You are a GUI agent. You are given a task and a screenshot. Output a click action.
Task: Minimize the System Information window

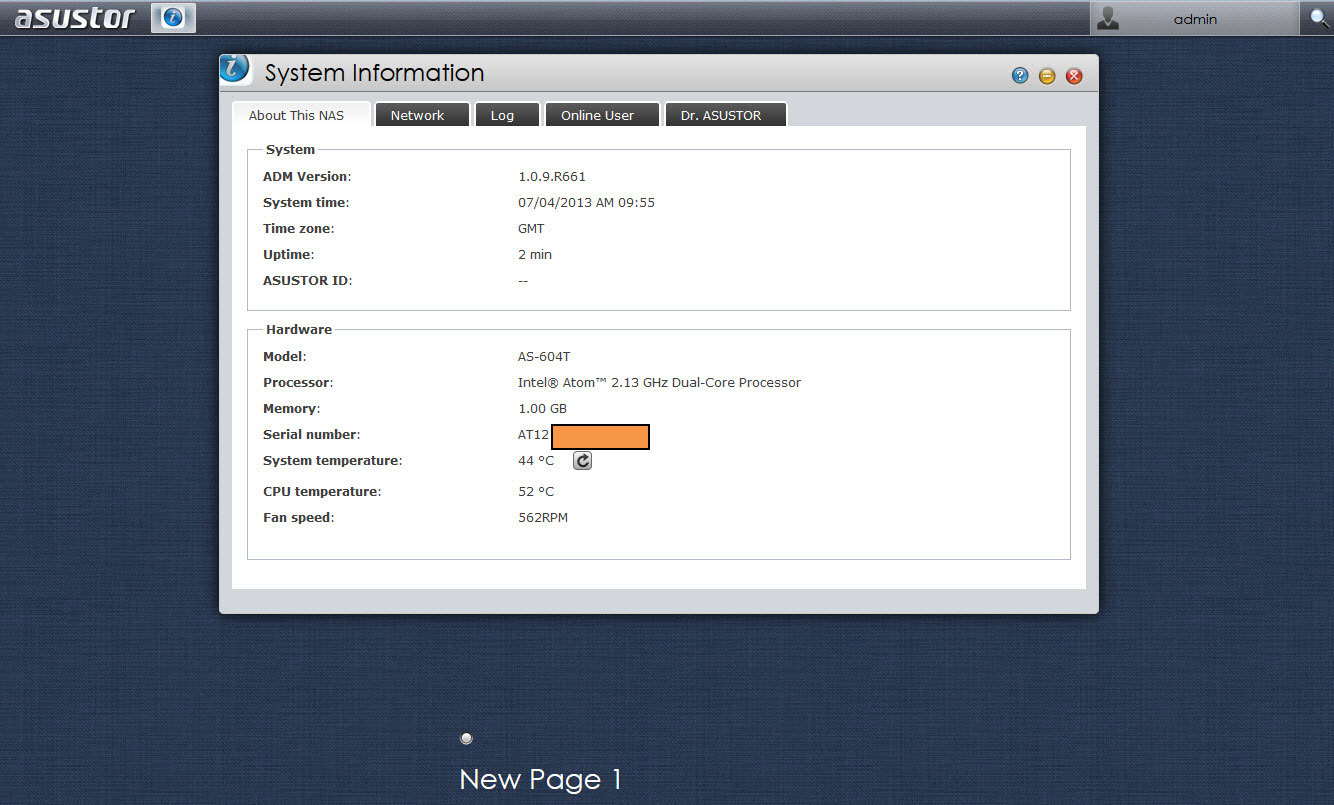(1047, 76)
